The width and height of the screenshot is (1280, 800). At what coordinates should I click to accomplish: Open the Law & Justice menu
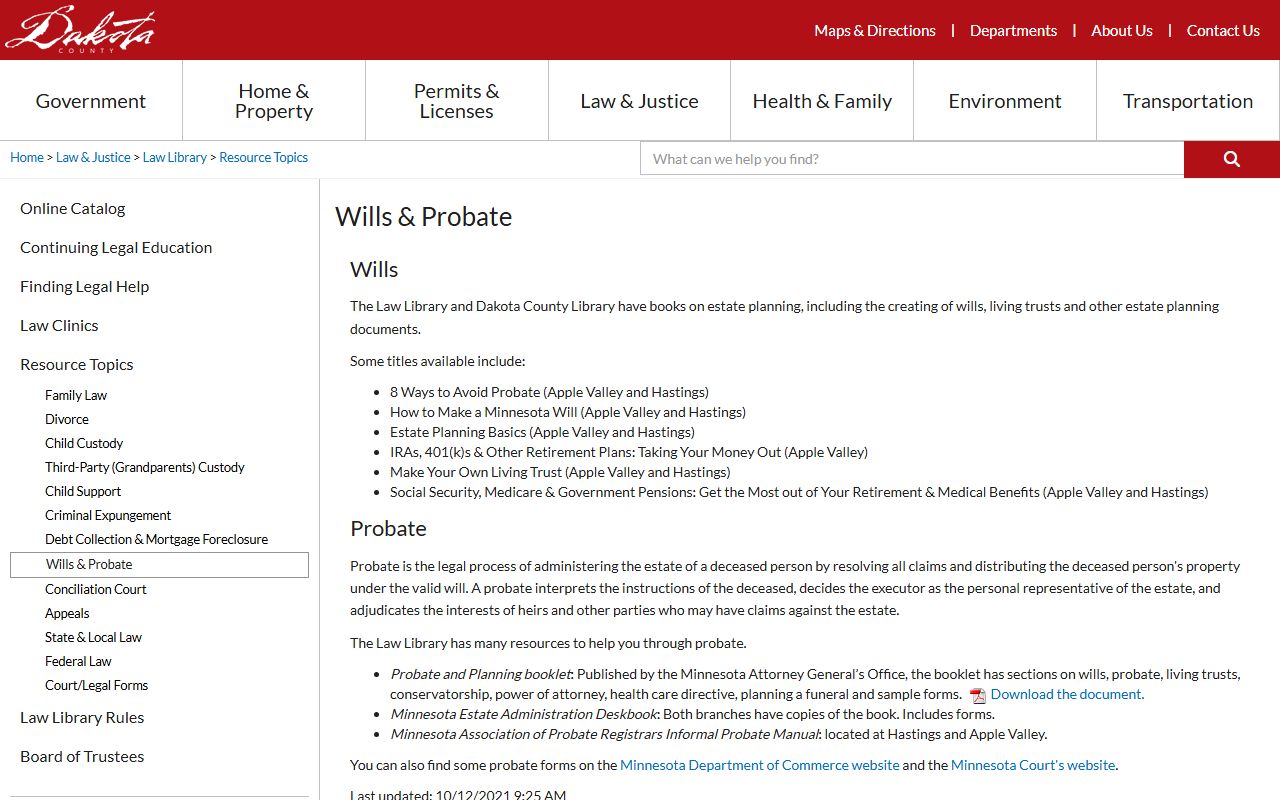coord(640,101)
